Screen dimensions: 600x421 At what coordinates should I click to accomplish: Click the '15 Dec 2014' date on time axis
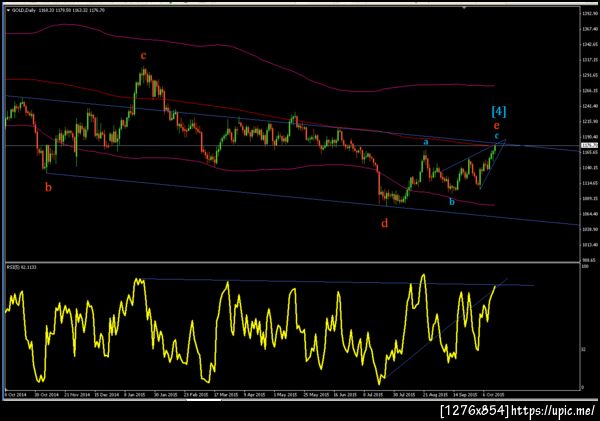coord(106,395)
